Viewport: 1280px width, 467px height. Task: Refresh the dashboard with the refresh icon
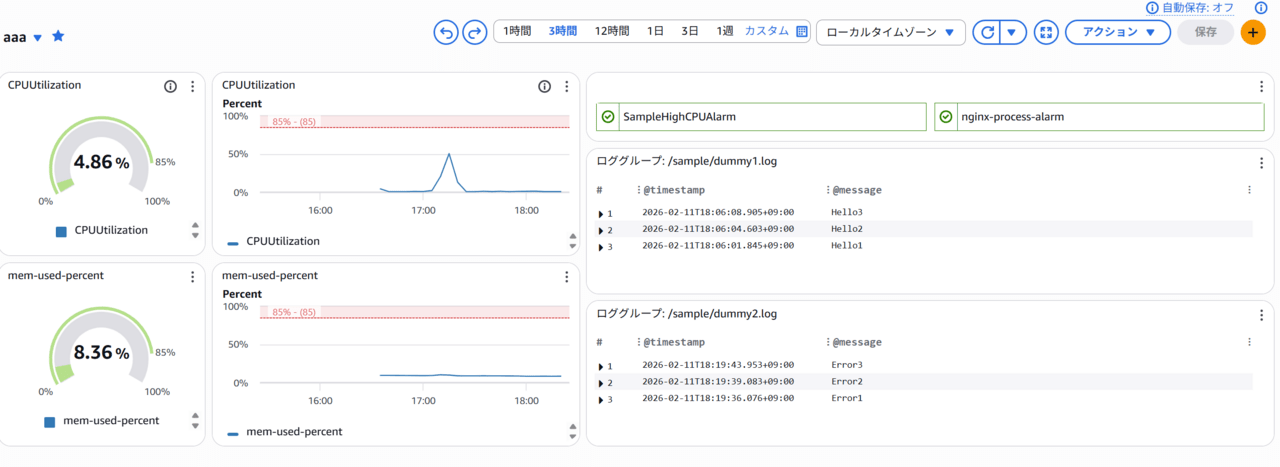[987, 32]
